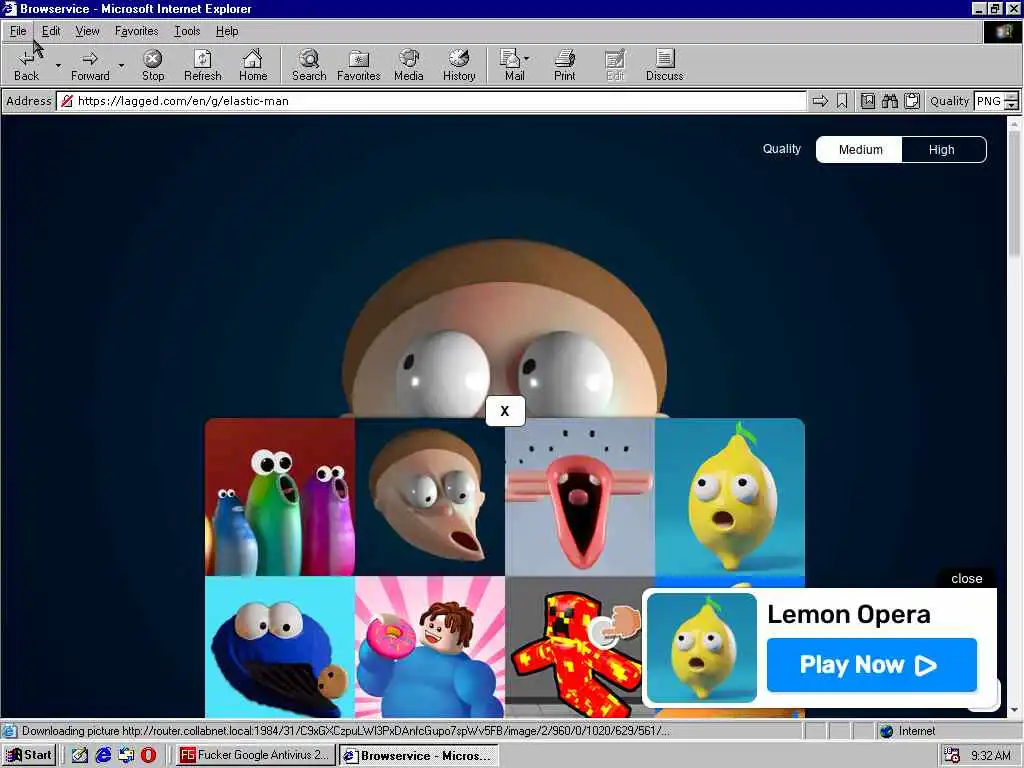Open the Forward button history dropdown arrow
This screenshot has width=1024, height=768.
point(121,65)
